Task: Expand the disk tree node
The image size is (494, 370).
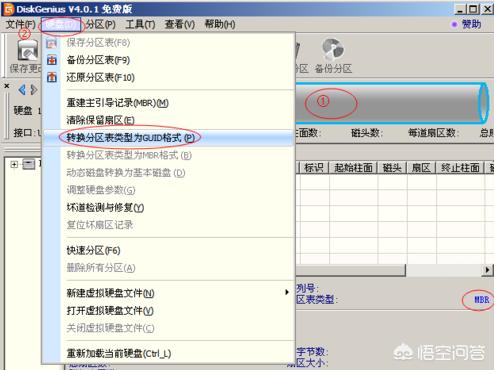Action: 14,164
